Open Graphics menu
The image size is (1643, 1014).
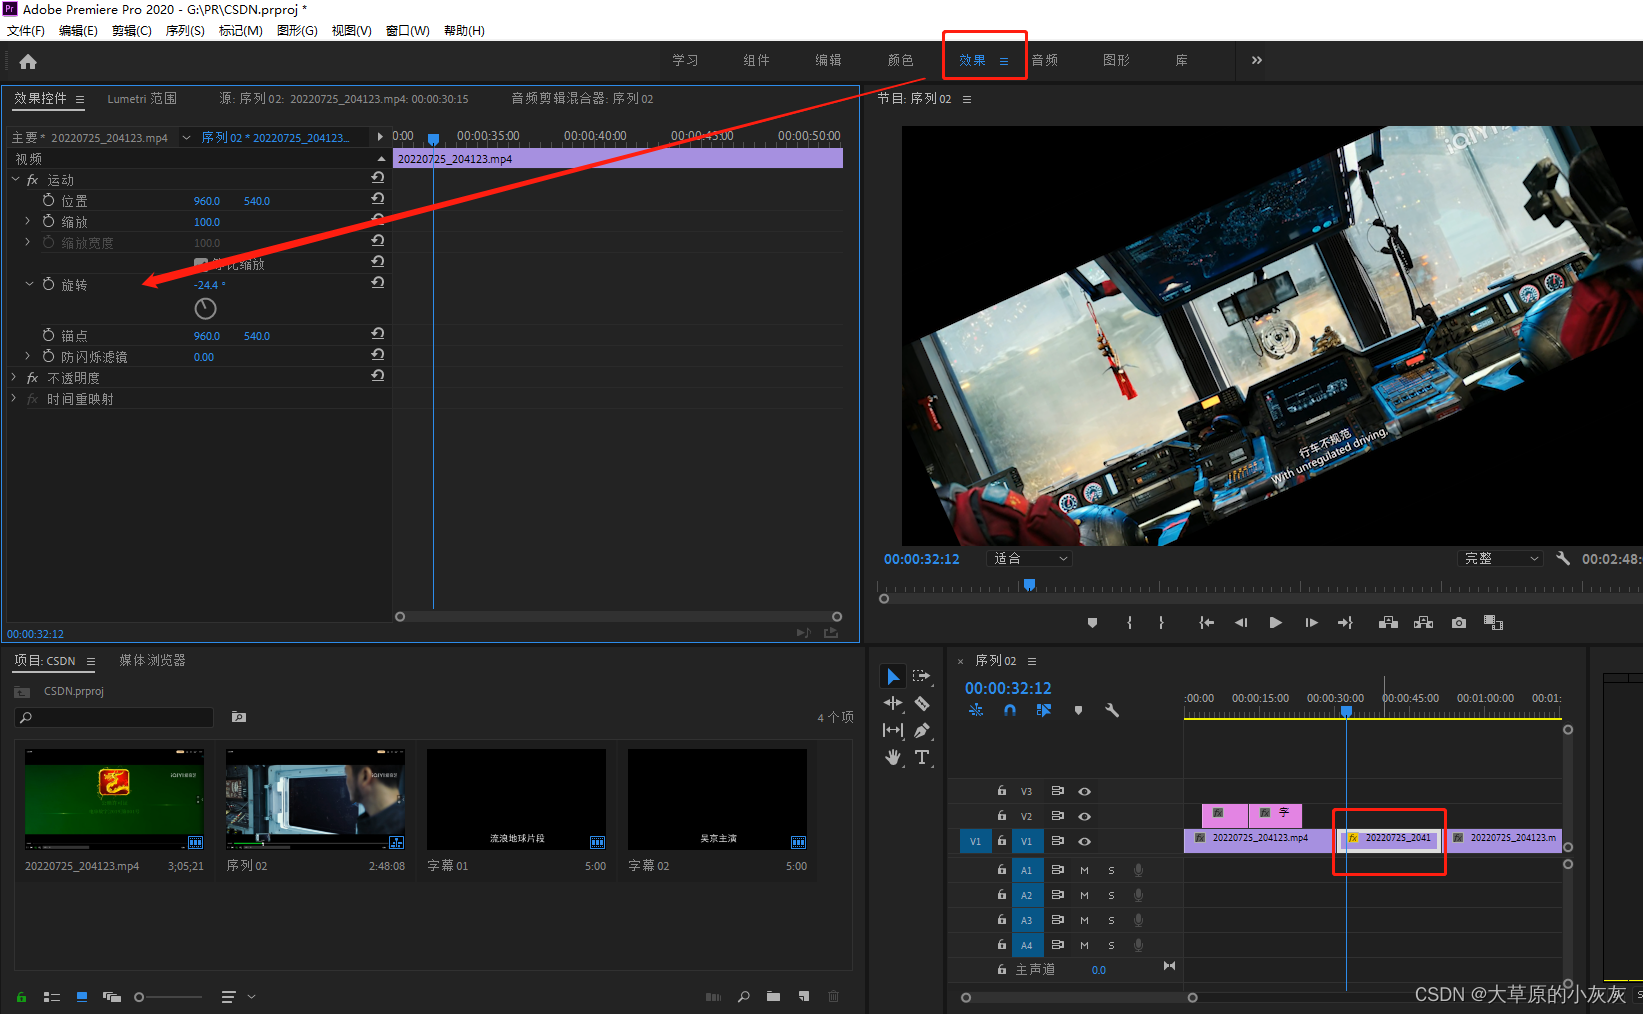(297, 30)
